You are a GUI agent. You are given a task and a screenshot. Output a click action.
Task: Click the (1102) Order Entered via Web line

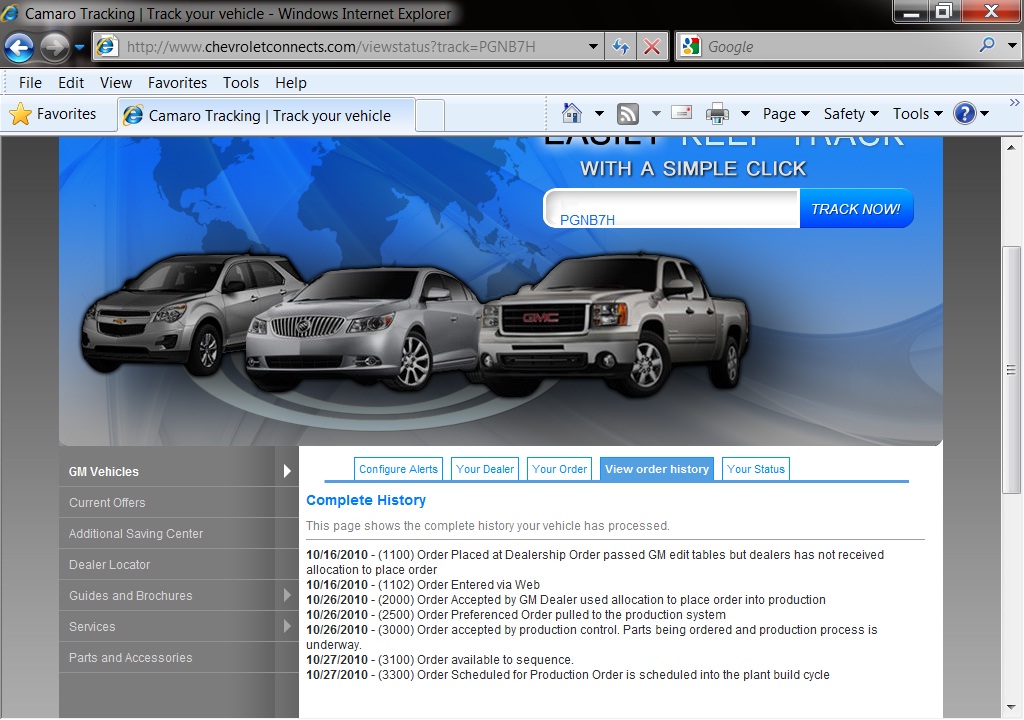pos(423,585)
